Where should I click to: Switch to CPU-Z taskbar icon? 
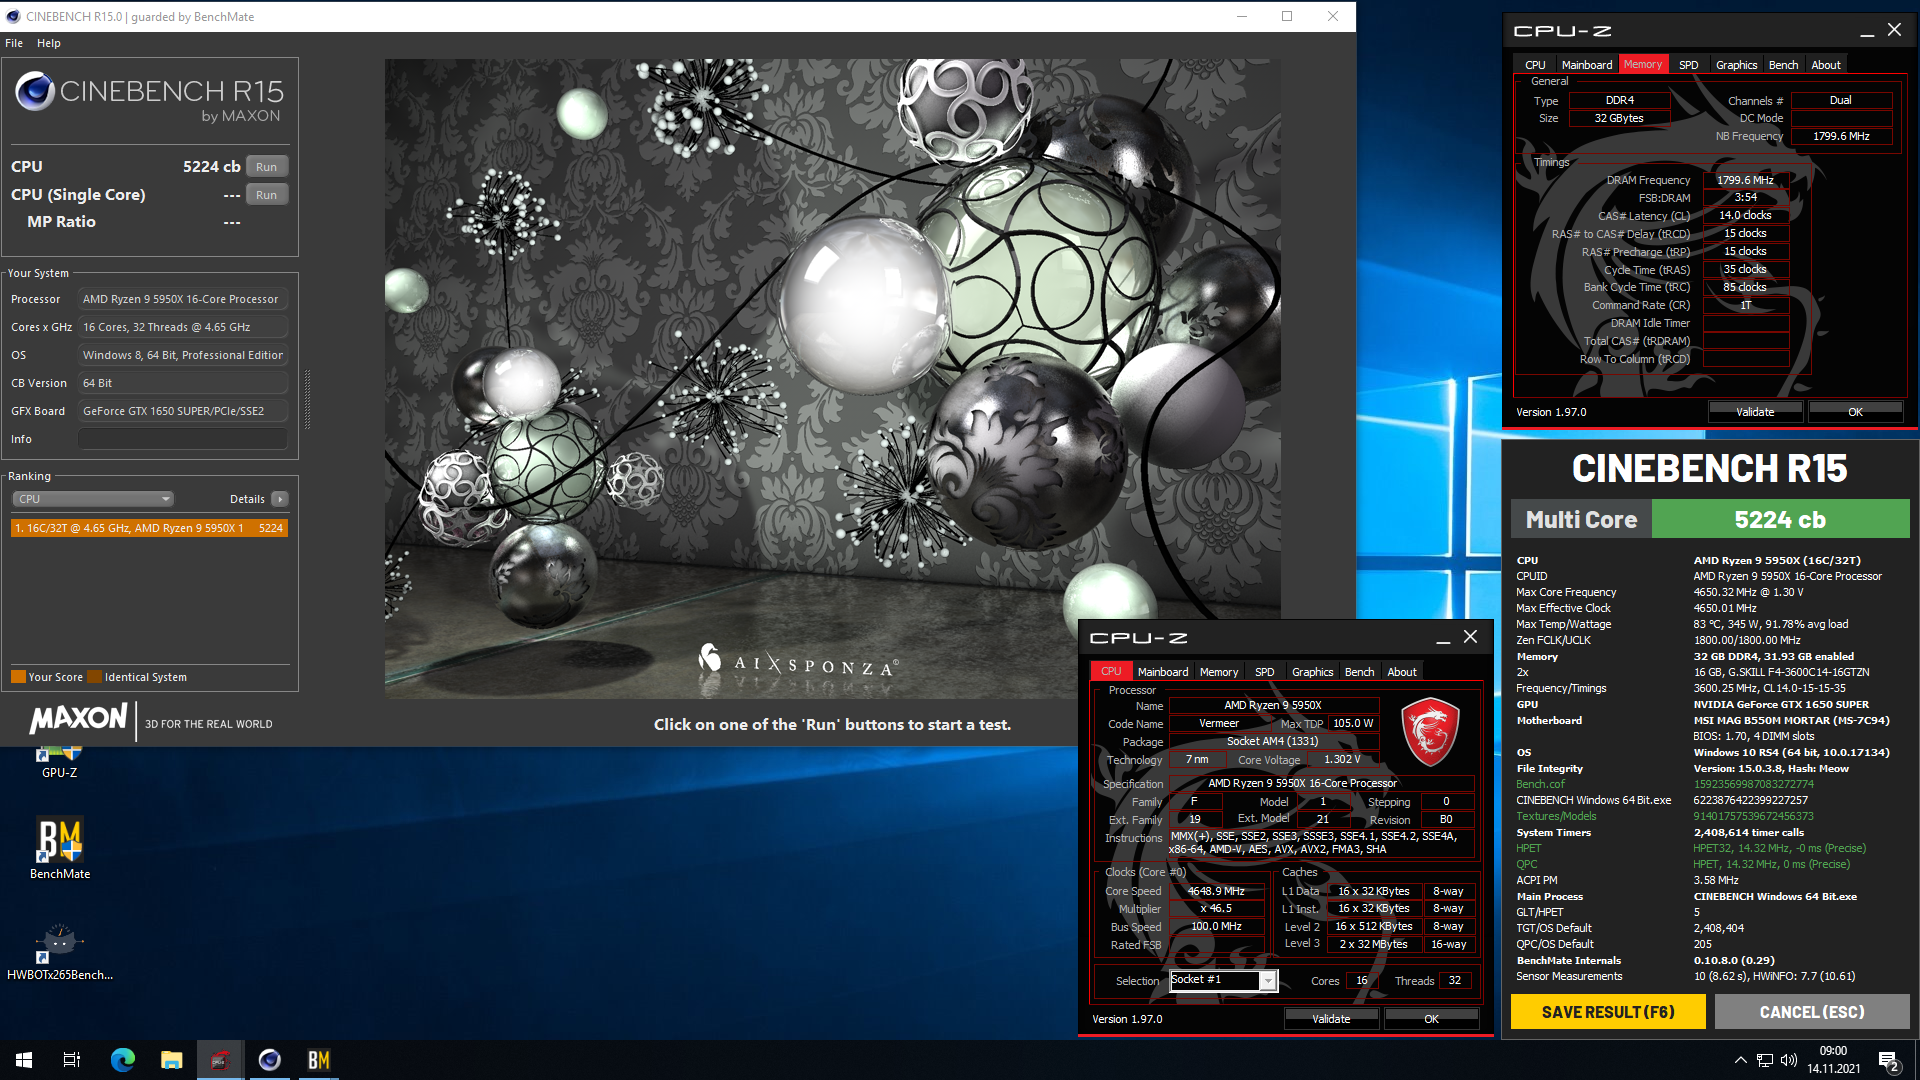pyautogui.click(x=220, y=1060)
